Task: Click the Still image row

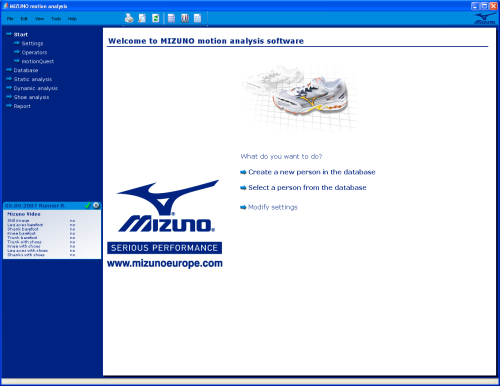Action: pyautogui.click(x=41, y=220)
